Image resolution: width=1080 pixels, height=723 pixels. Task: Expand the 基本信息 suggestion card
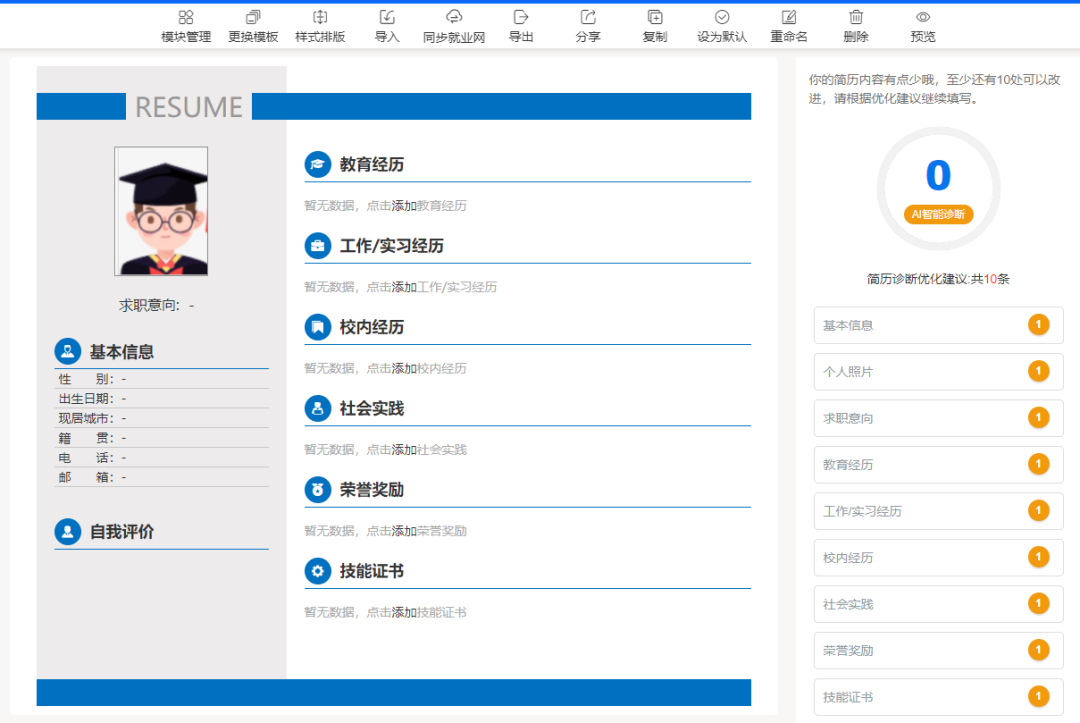point(938,325)
